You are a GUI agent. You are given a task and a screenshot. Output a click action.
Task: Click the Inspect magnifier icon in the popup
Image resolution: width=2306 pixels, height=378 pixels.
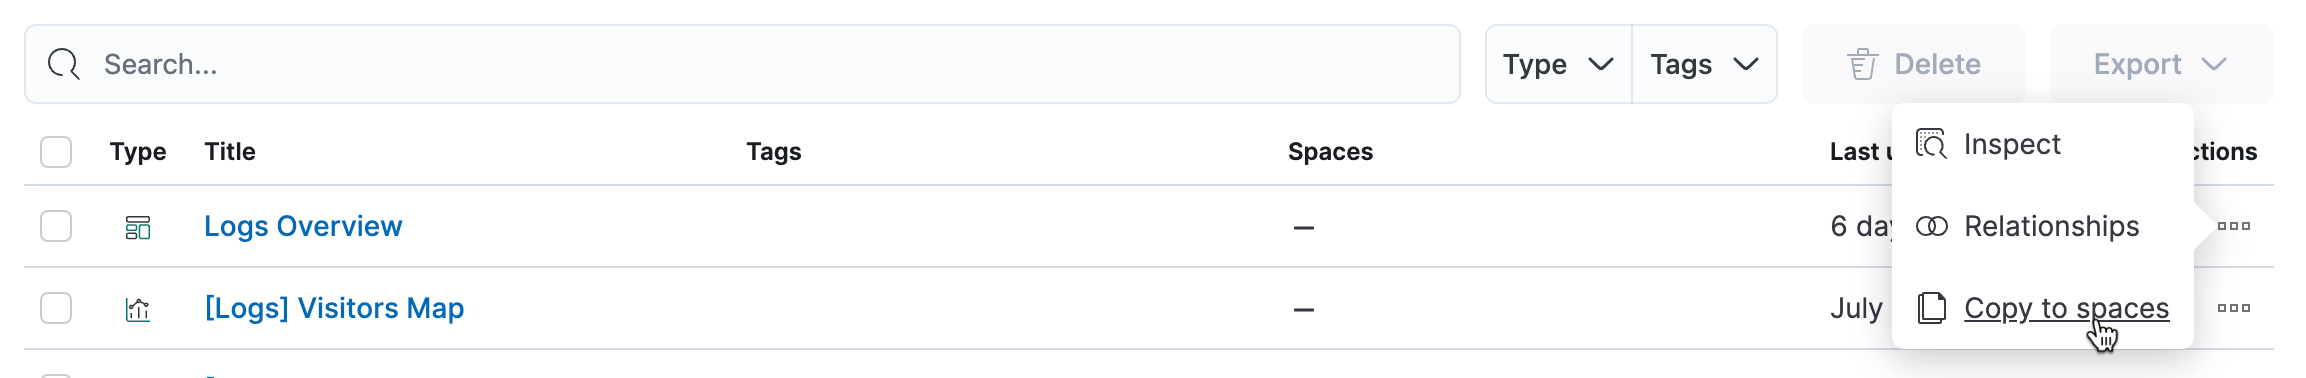pyautogui.click(x=1931, y=144)
